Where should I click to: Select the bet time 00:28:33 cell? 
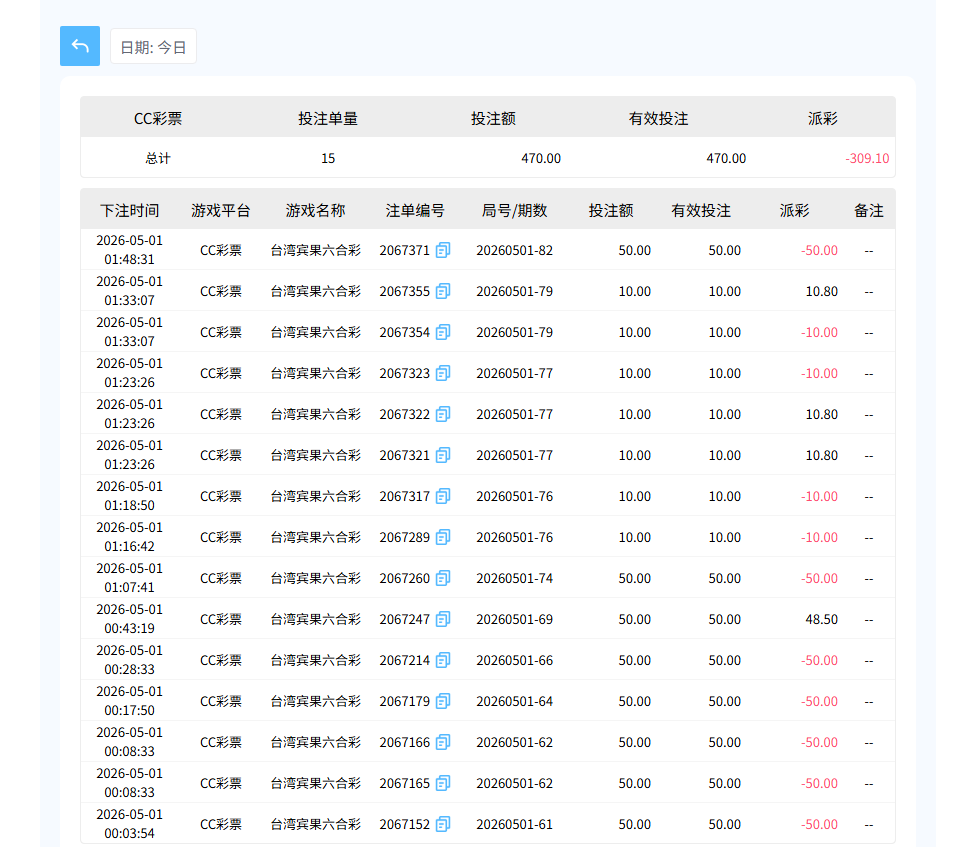[x=129, y=659]
